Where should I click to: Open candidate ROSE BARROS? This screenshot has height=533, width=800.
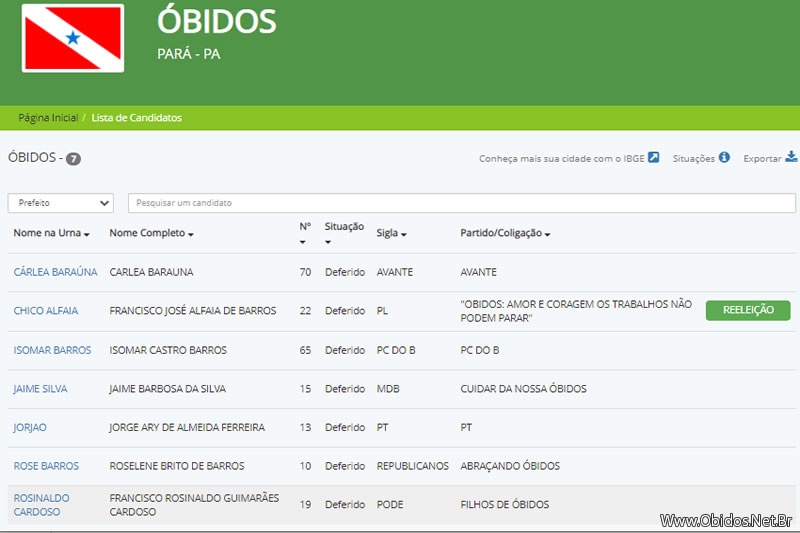pos(46,466)
